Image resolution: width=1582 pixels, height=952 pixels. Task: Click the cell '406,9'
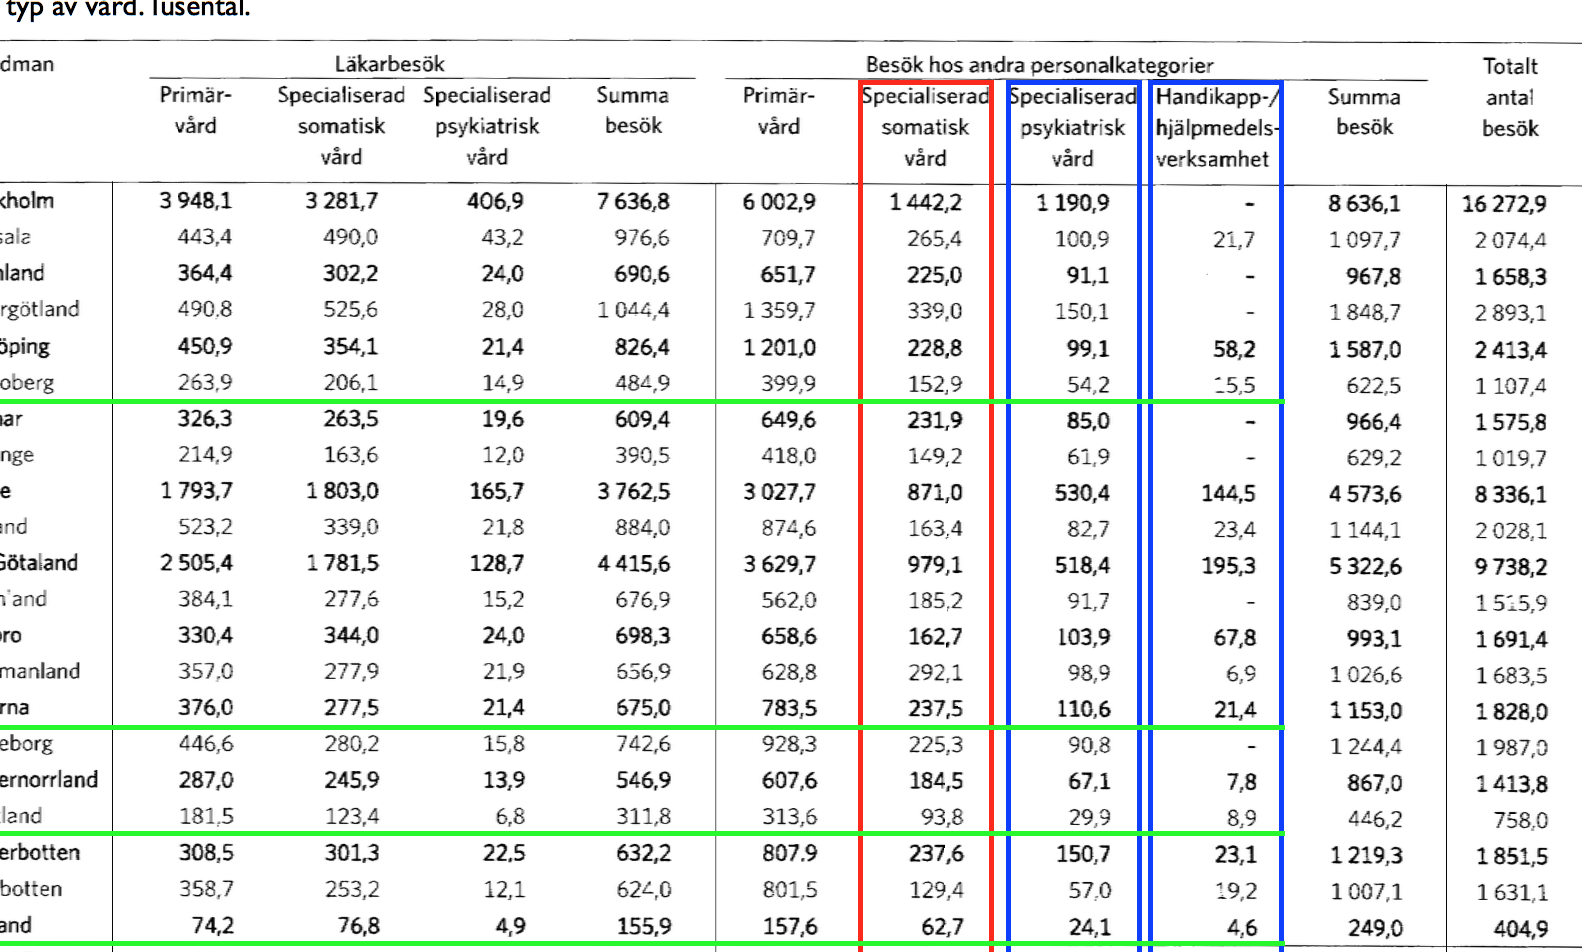click(x=495, y=201)
